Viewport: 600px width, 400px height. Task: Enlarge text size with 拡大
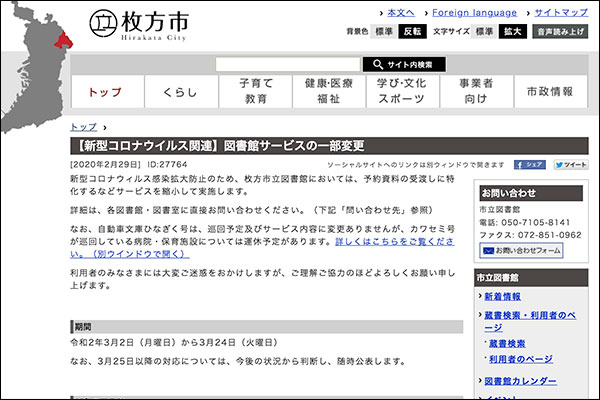[513, 32]
